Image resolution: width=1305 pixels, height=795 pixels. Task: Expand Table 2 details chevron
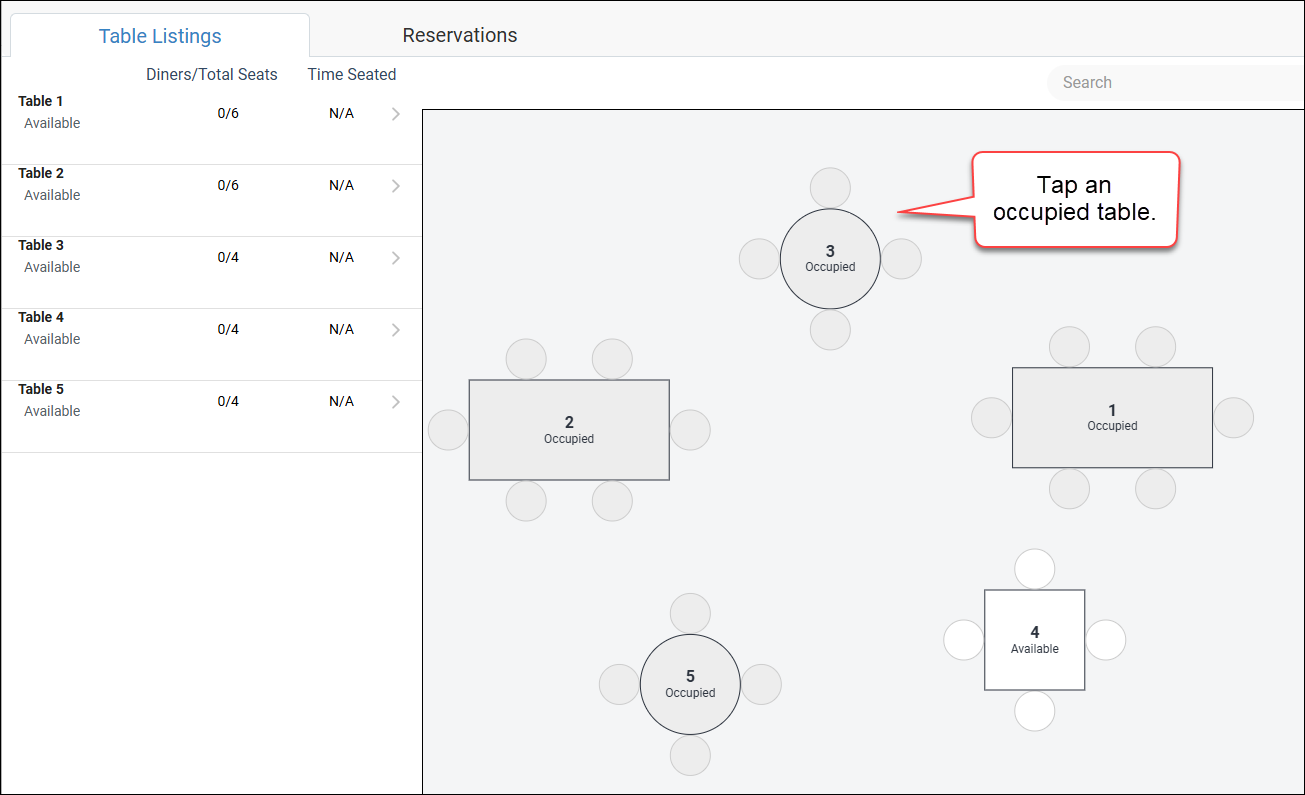(396, 186)
